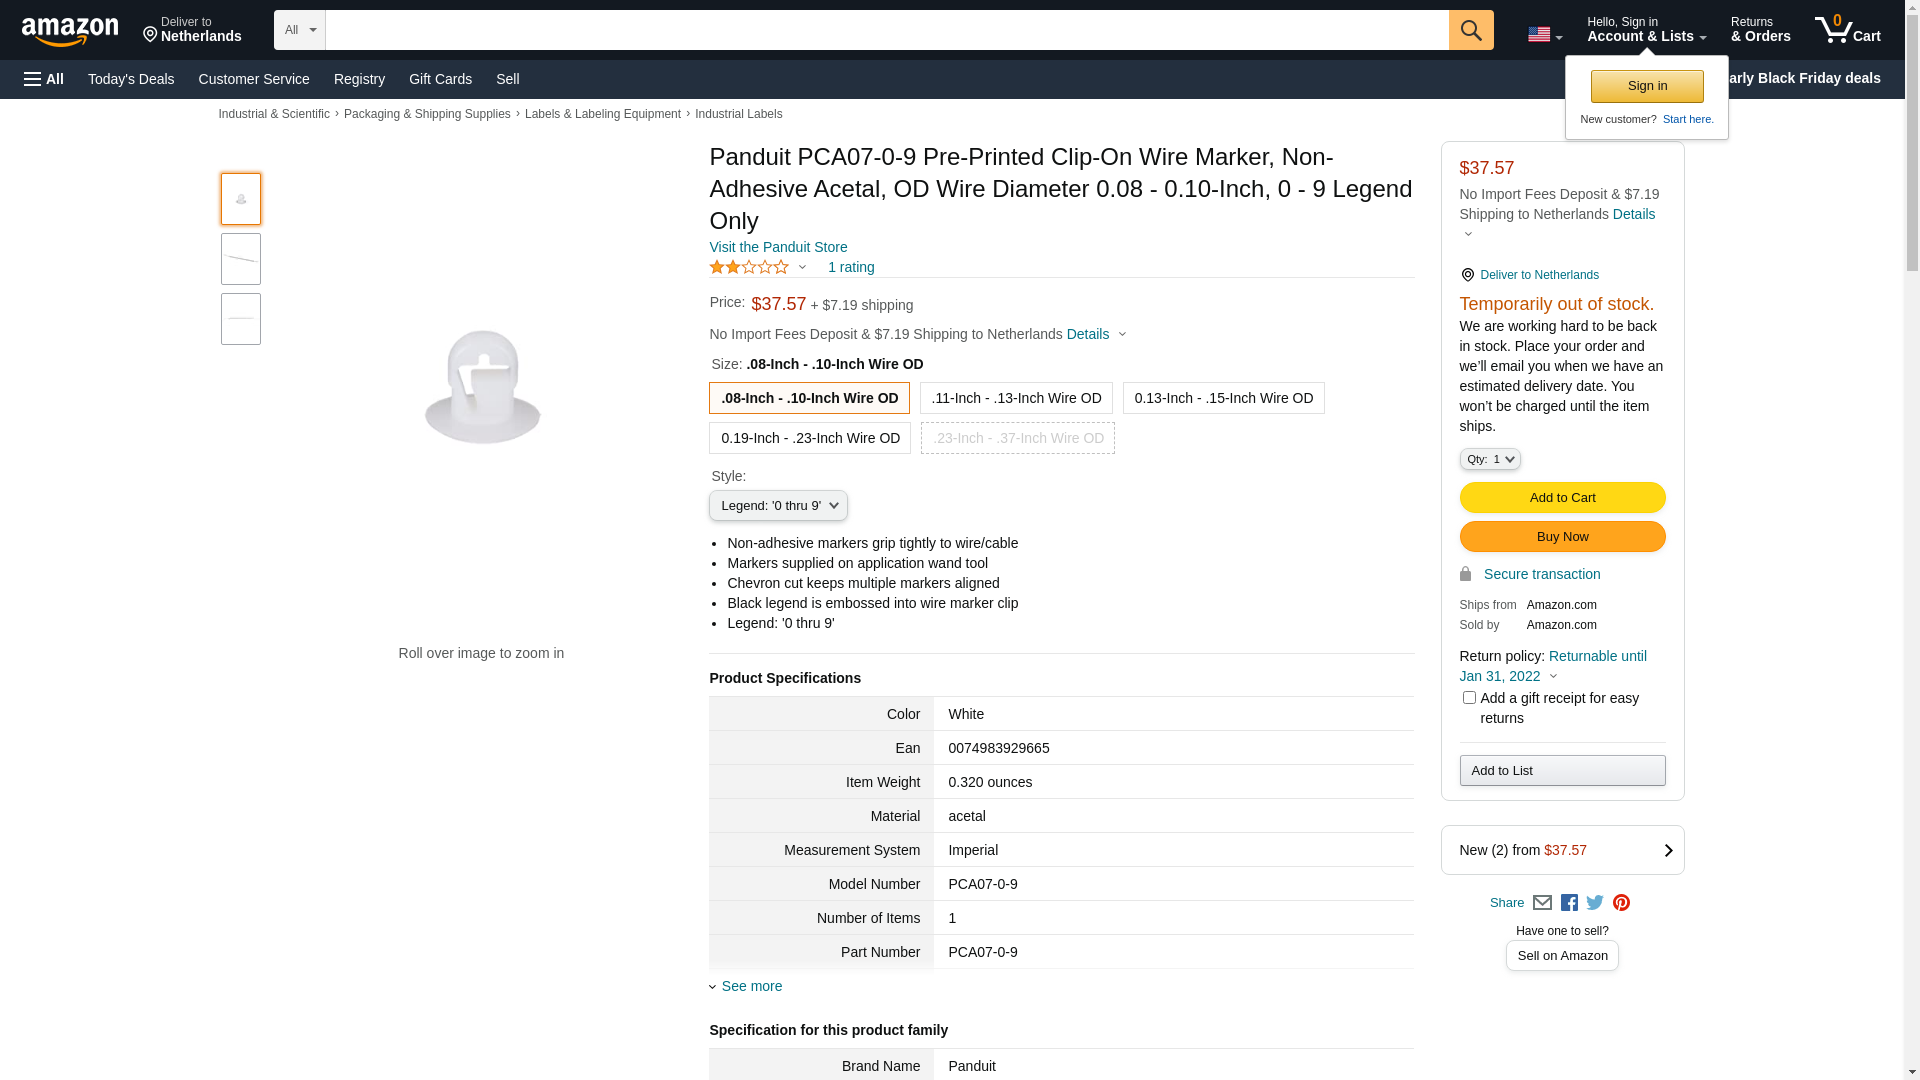Screen dimensions: 1920x1080
Task: Click the Add to Cart button
Action: (x=1561, y=498)
